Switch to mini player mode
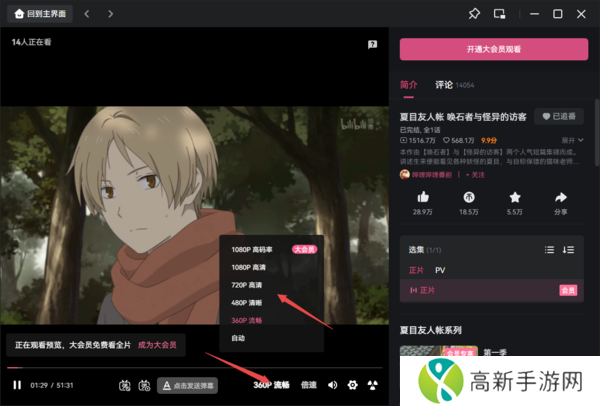Image resolution: width=600 pixels, height=406 pixels. [499, 14]
